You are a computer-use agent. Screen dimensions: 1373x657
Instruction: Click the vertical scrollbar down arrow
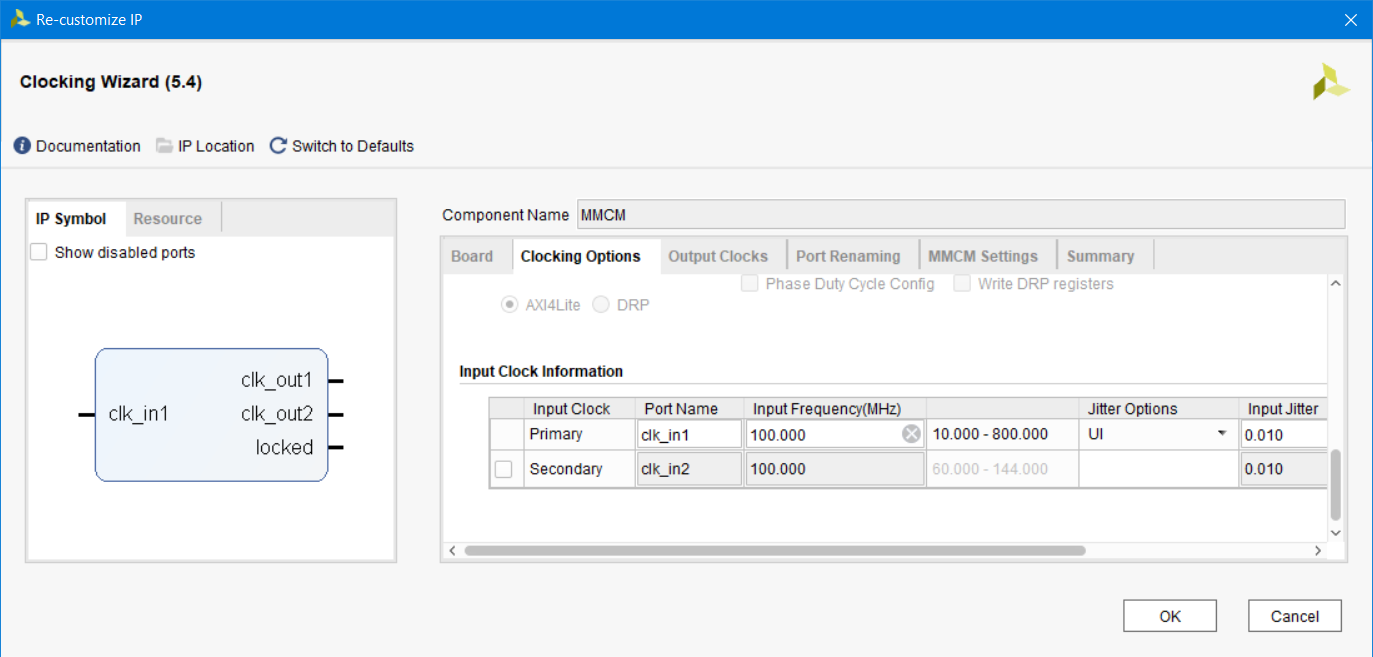pyautogui.click(x=1335, y=533)
